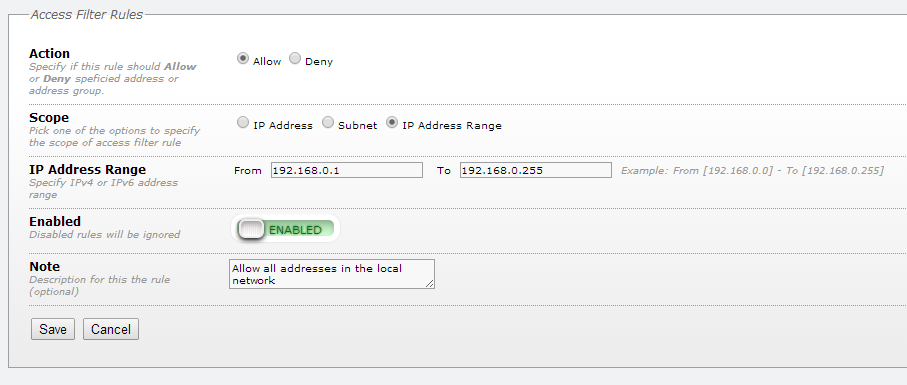Click the green ENABLED switch label
The width and height of the screenshot is (907, 385).
(295, 230)
